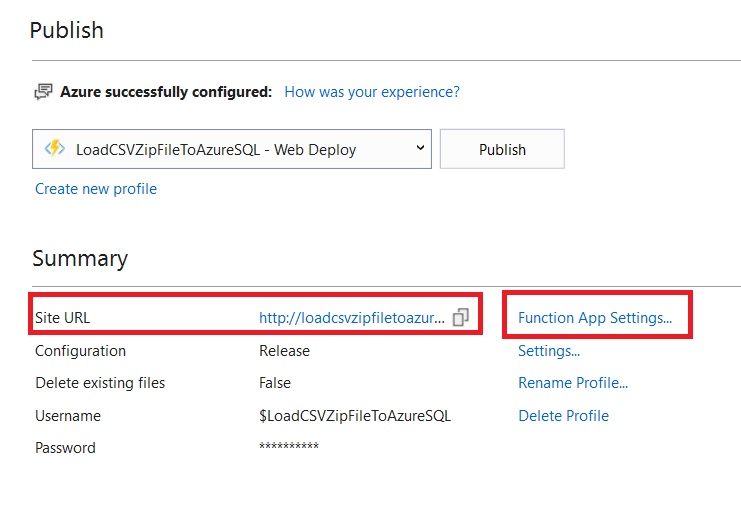Image resolution: width=741 pixels, height=521 pixels.
Task: Click Azure successfully configured text
Action: coord(166,92)
